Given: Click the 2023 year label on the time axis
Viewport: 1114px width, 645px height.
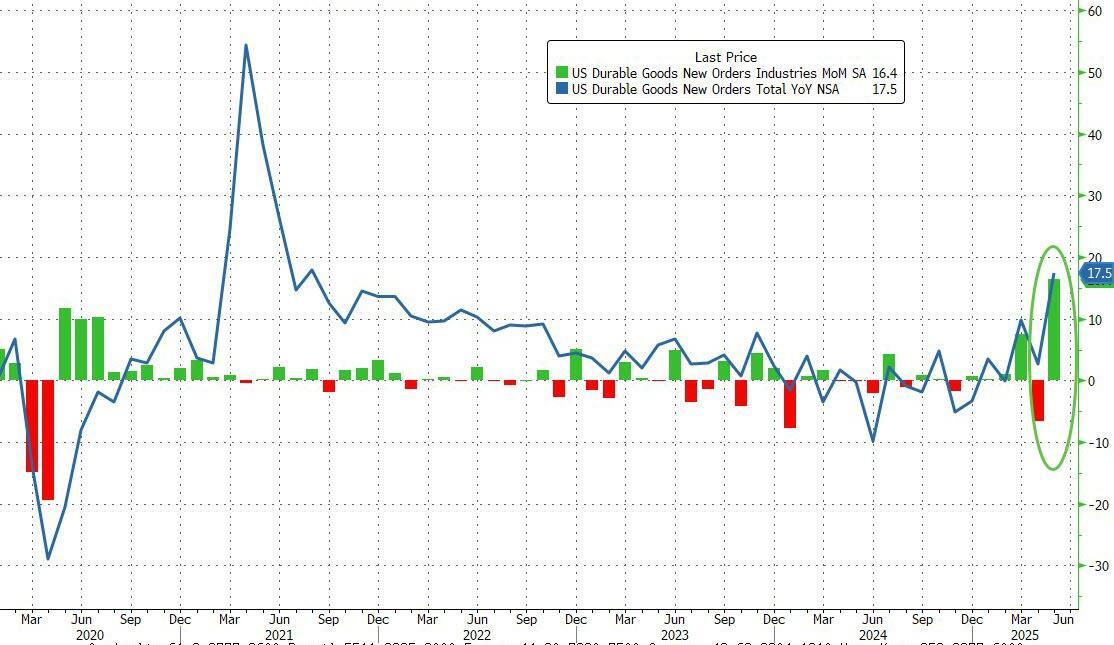Looking at the screenshot, I should point(675,634).
